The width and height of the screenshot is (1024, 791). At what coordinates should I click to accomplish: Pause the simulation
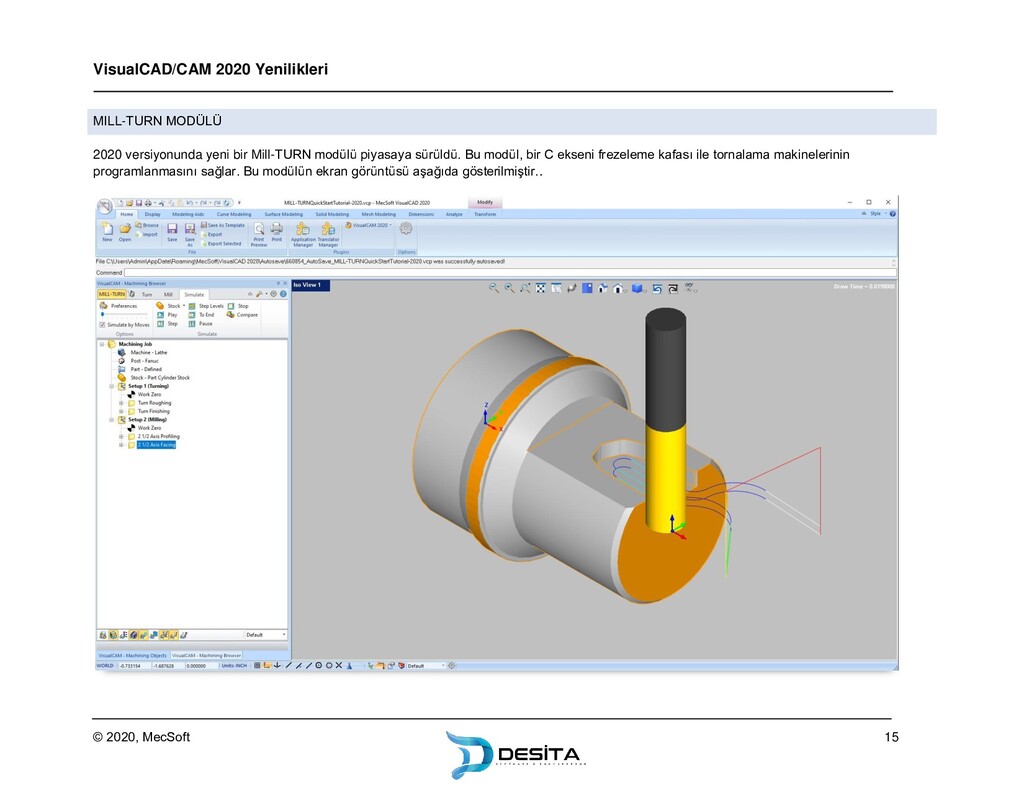[x=201, y=324]
